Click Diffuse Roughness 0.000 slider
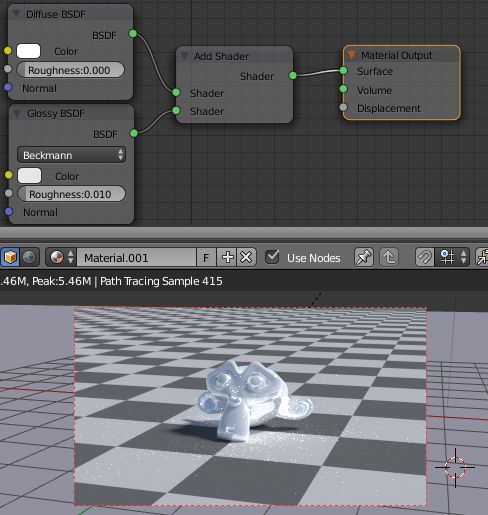The image size is (488, 515). click(70, 70)
